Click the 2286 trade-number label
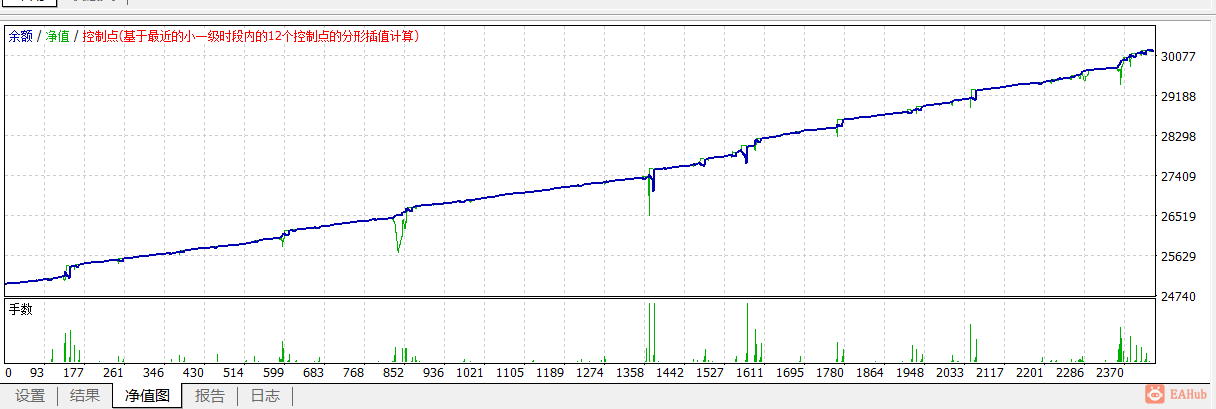The width and height of the screenshot is (1216, 409). pyautogui.click(x=1070, y=372)
